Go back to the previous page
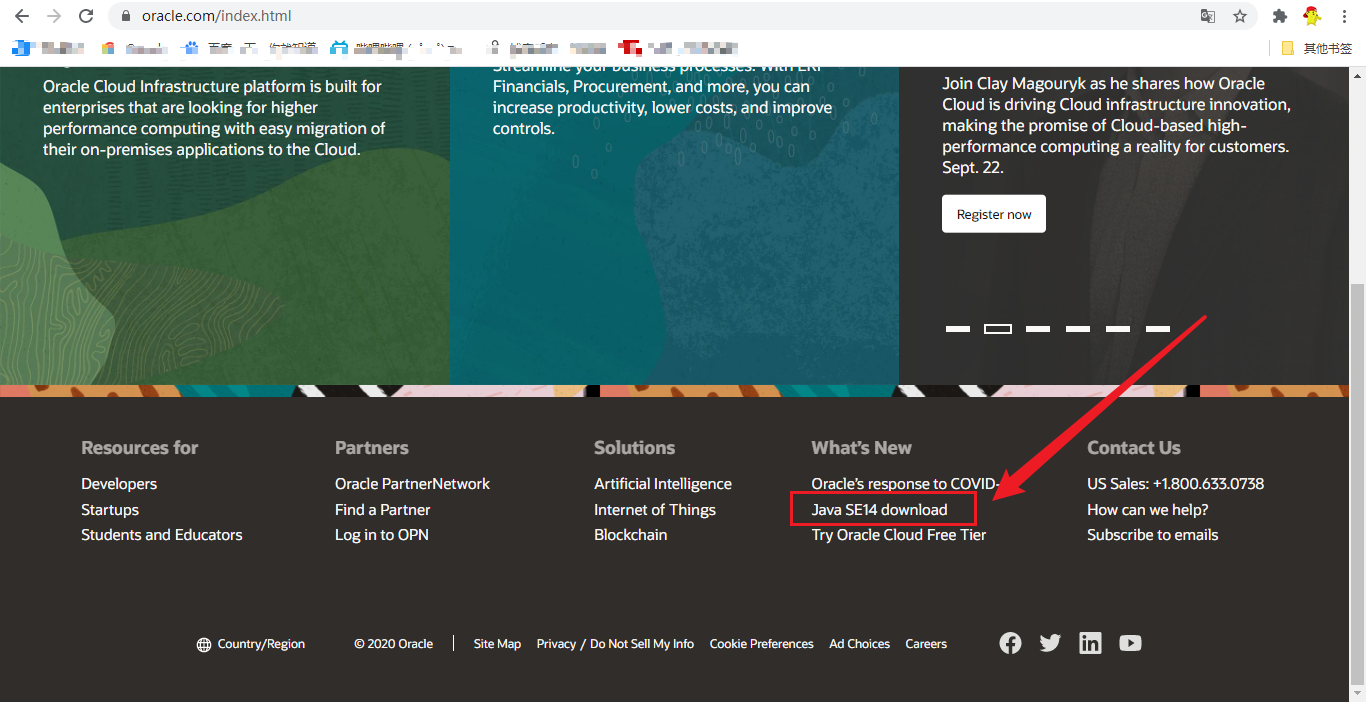 tap(22, 16)
